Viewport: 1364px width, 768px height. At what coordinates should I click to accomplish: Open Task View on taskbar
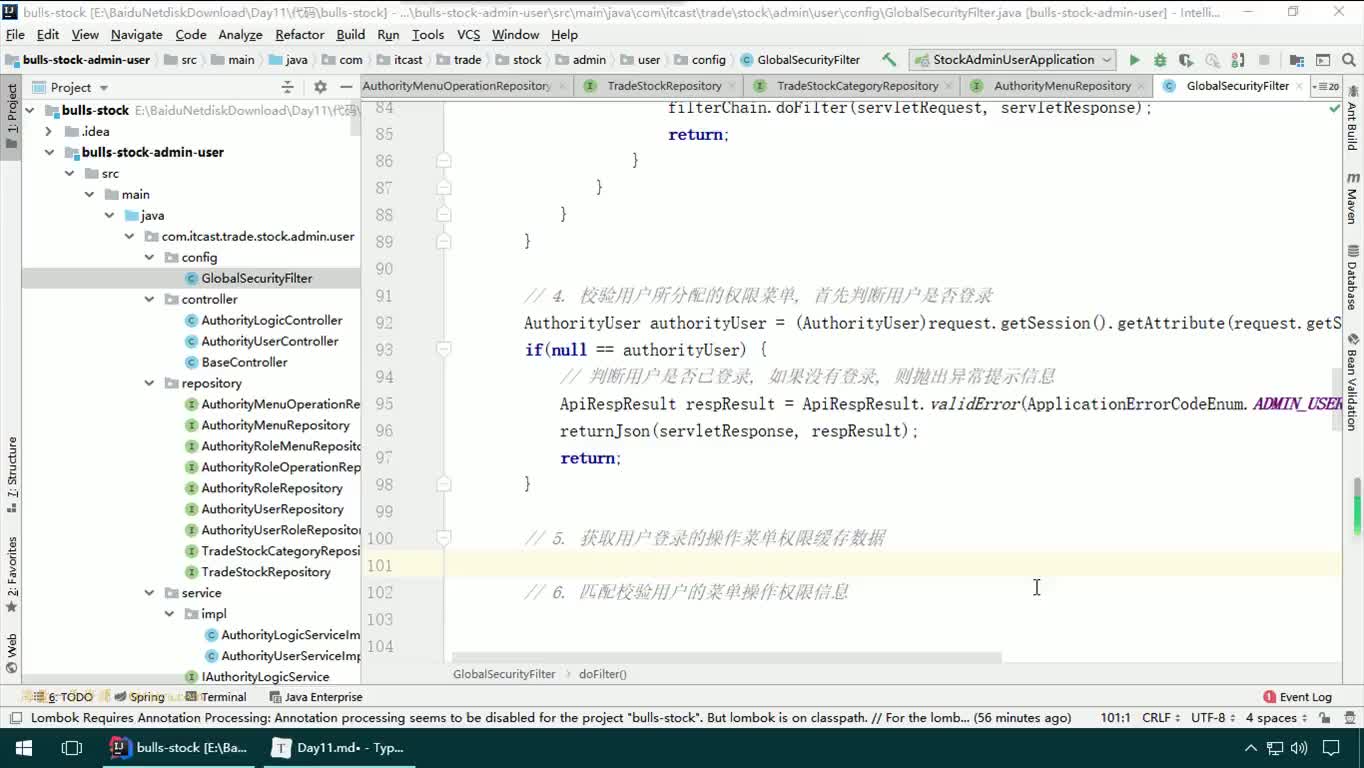pos(72,748)
